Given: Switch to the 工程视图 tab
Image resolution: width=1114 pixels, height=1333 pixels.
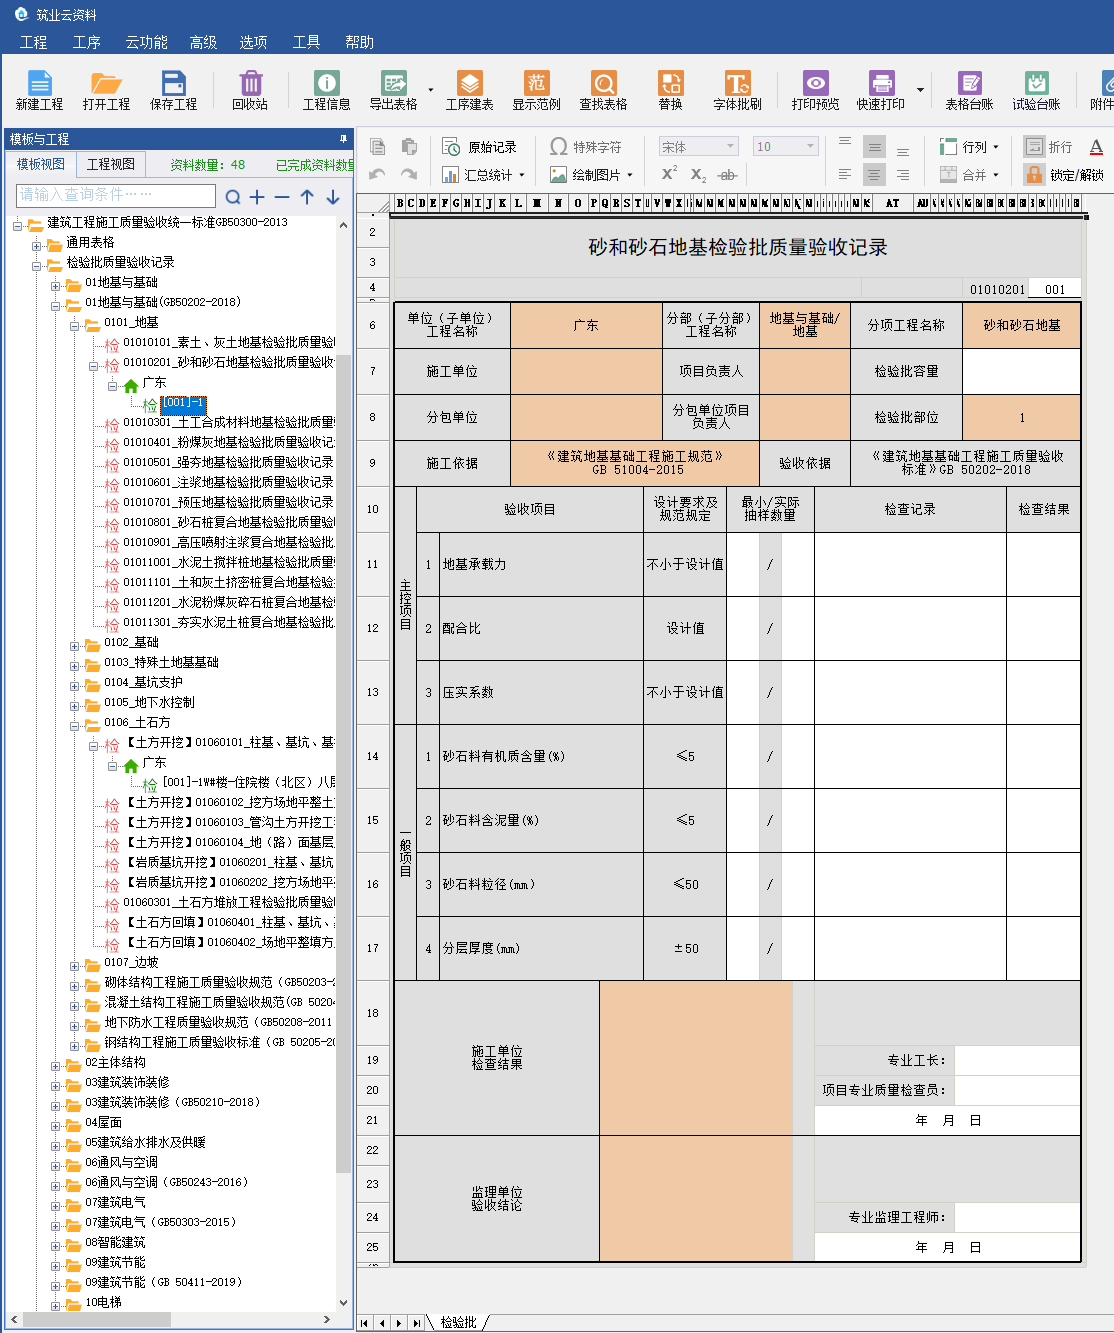Looking at the screenshot, I should pos(110,164).
